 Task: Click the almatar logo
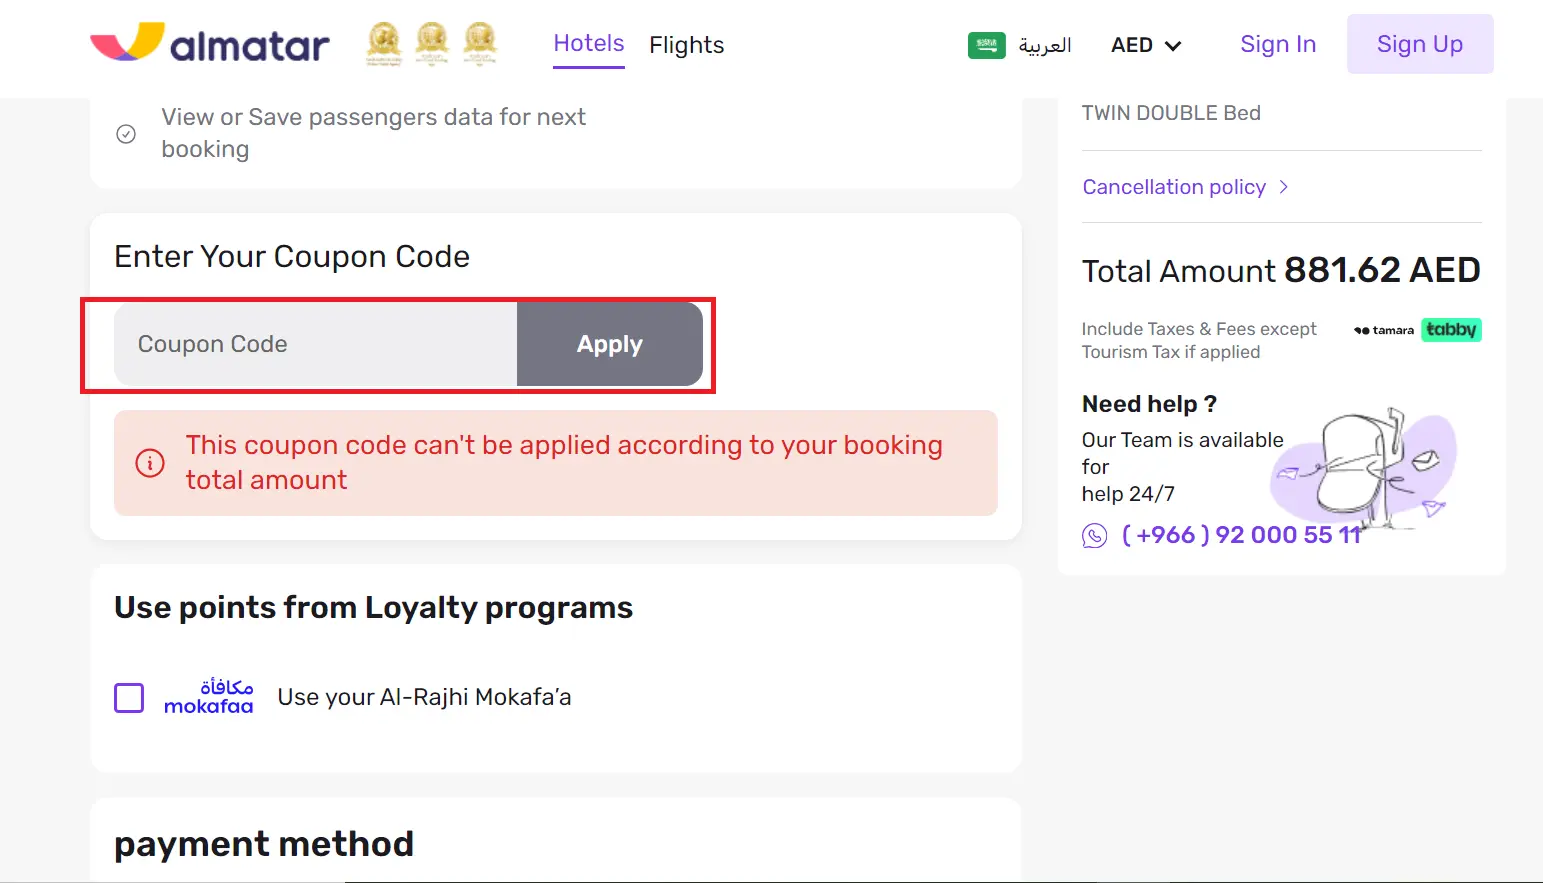[210, 44]
